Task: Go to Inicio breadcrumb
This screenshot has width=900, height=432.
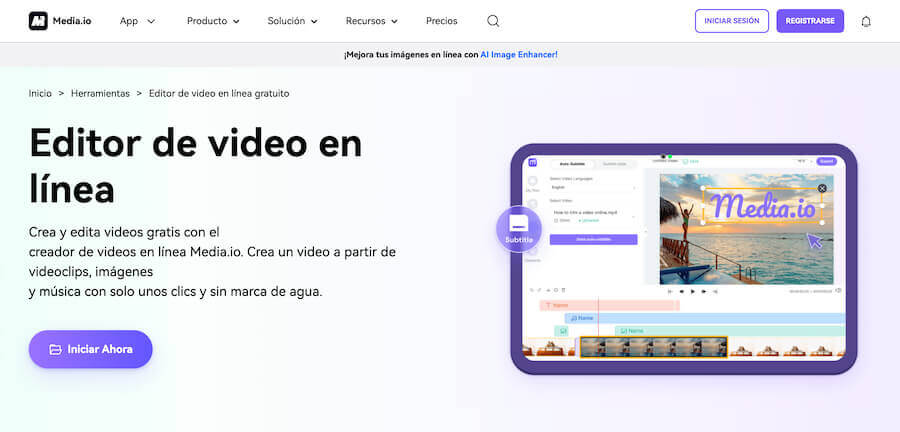Action: click(40, 93)
